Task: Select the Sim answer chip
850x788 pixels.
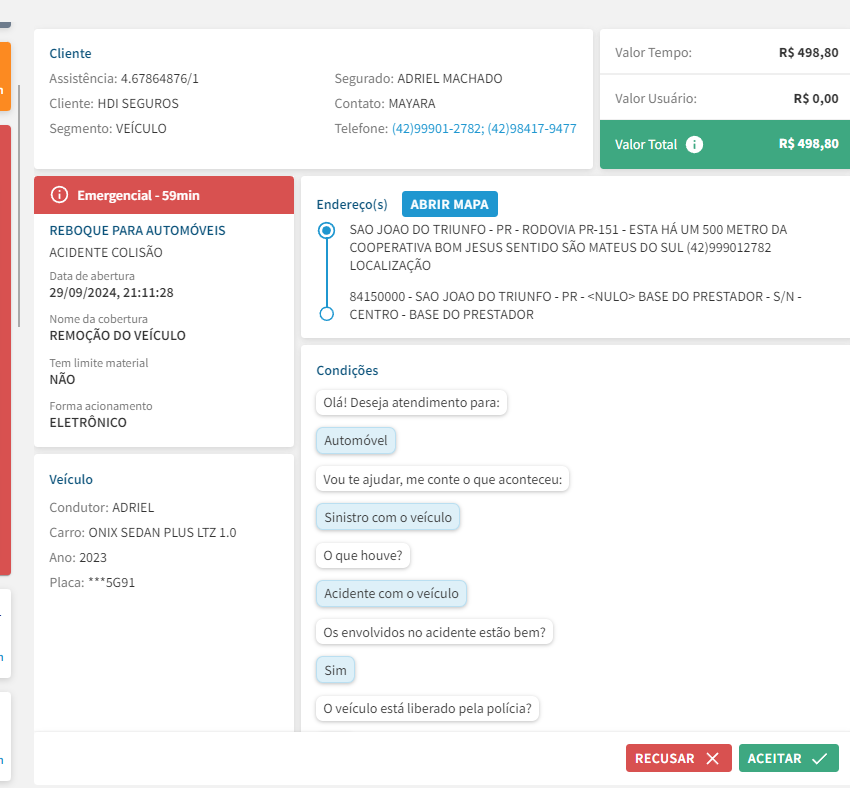Action: click(x=335, y=670)
